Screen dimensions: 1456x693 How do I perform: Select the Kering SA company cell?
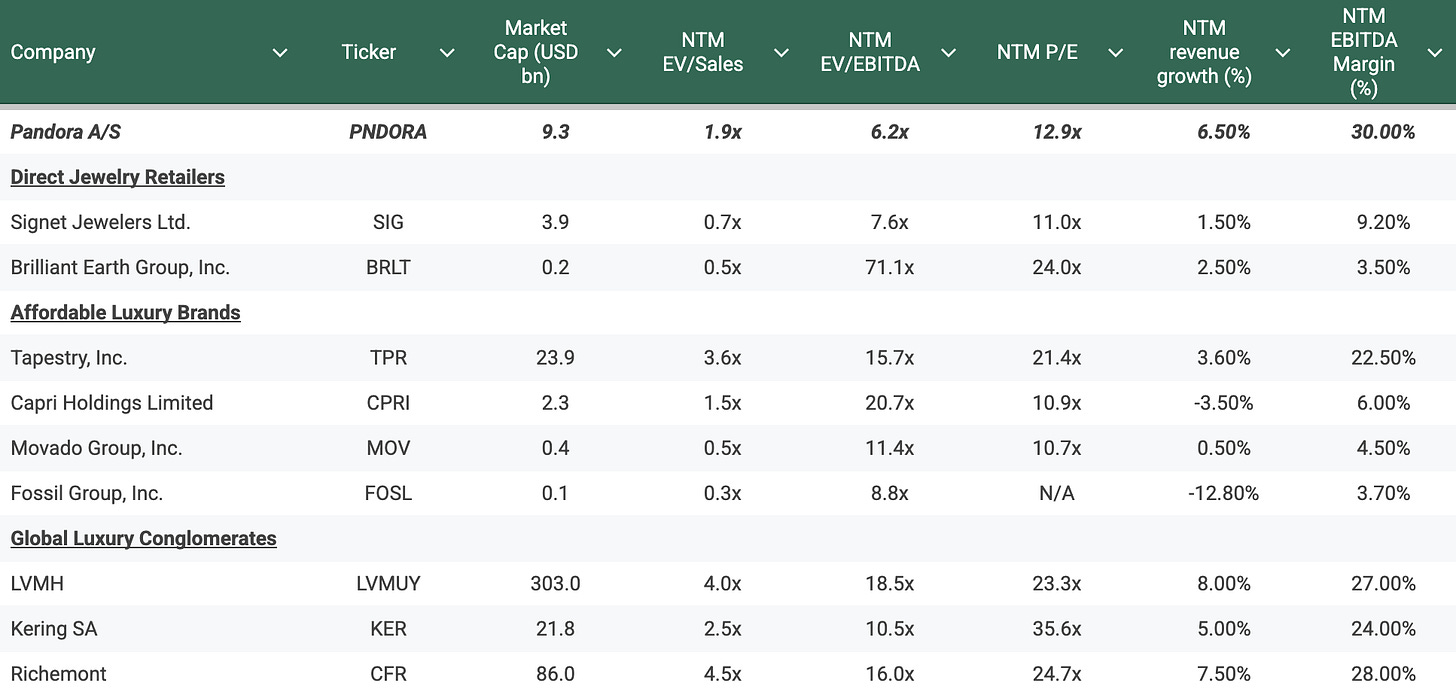coord(54,629)
